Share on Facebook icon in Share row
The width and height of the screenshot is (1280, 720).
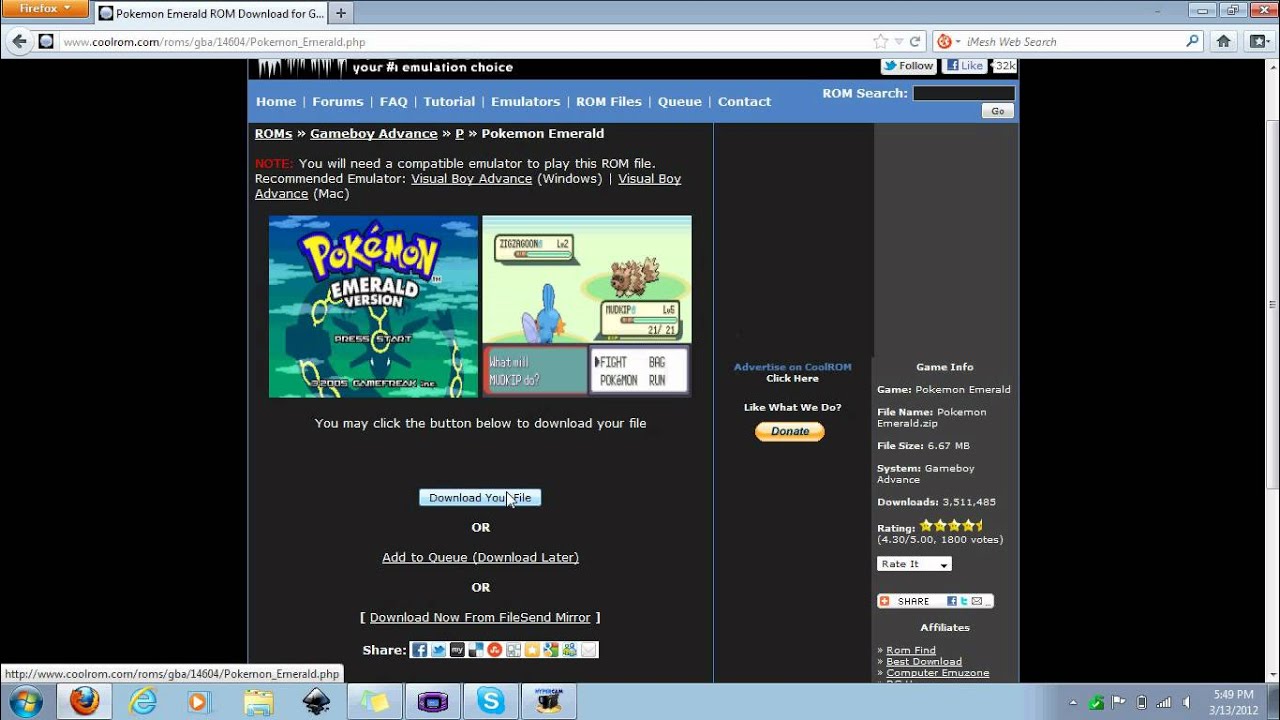(x=420, y=650)
